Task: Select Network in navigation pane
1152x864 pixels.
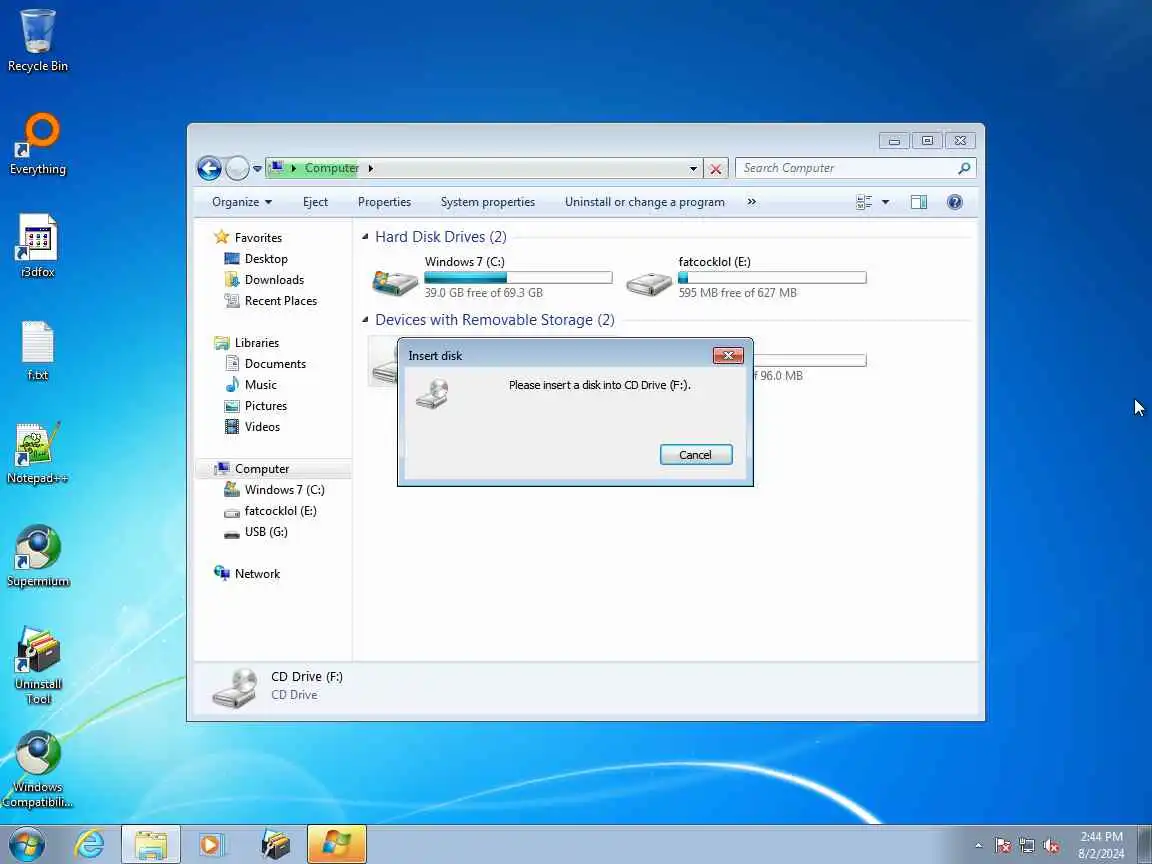Action: (x=248, y=574)
